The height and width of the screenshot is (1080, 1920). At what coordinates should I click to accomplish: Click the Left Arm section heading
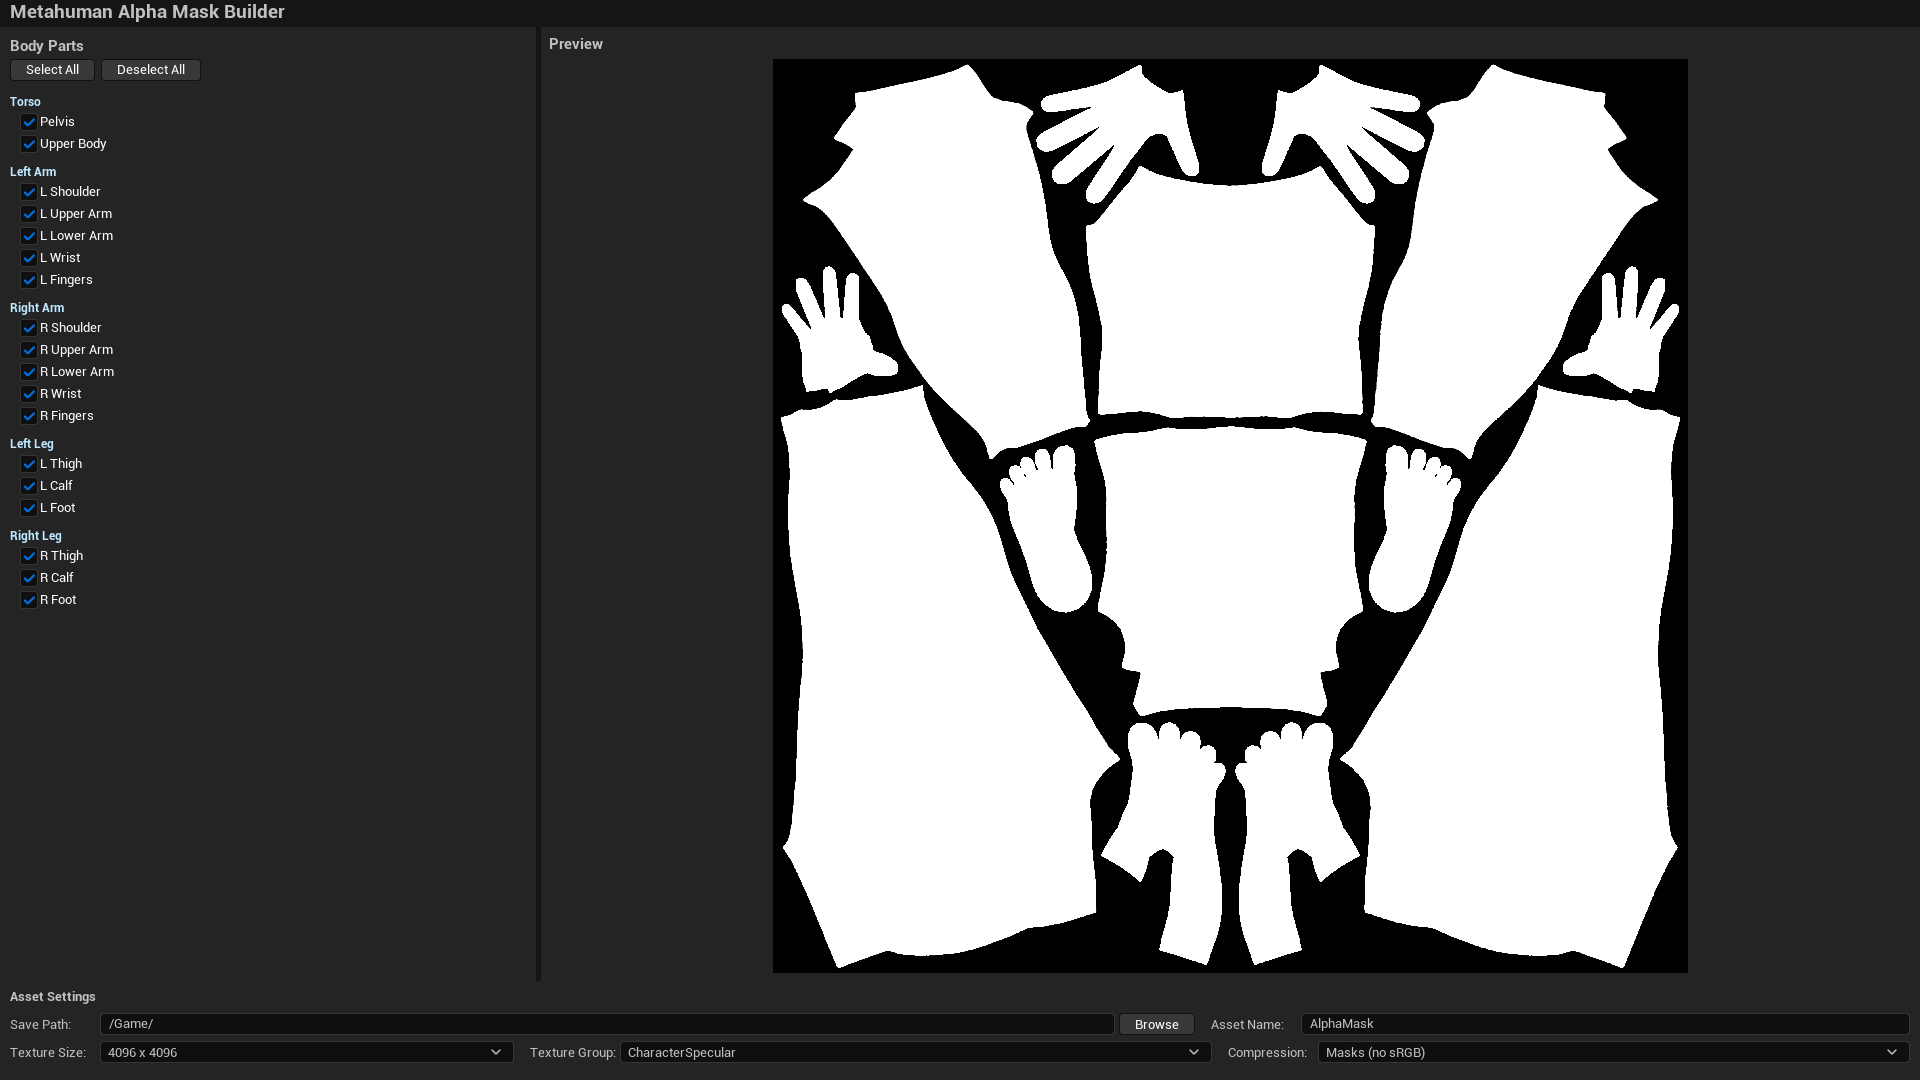(x=33, y=172)
